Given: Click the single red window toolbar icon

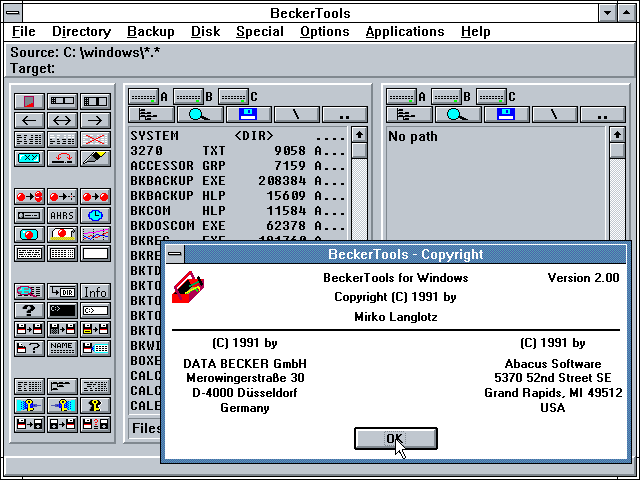Looking at the screenshot, I should pyautogui.click(x=29, y=102).
